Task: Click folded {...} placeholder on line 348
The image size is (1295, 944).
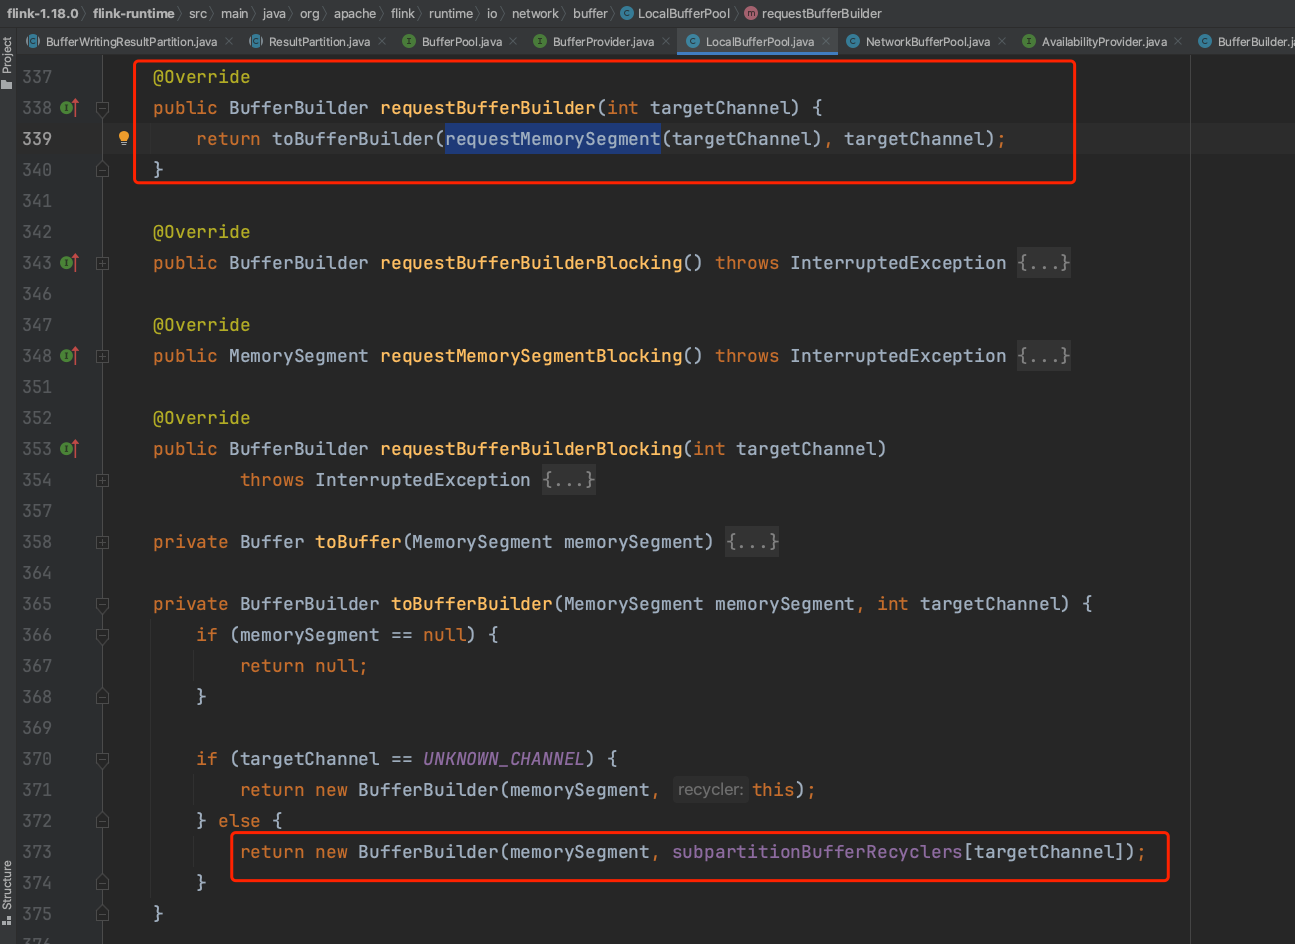Action: point(1044,356)
